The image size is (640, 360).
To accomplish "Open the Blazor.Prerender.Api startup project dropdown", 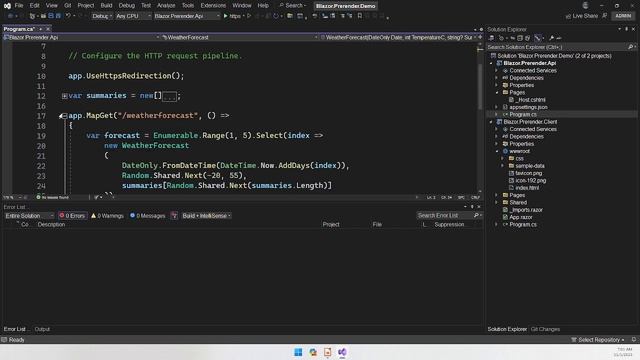I will pyautogui.click(x=187, y=16).
